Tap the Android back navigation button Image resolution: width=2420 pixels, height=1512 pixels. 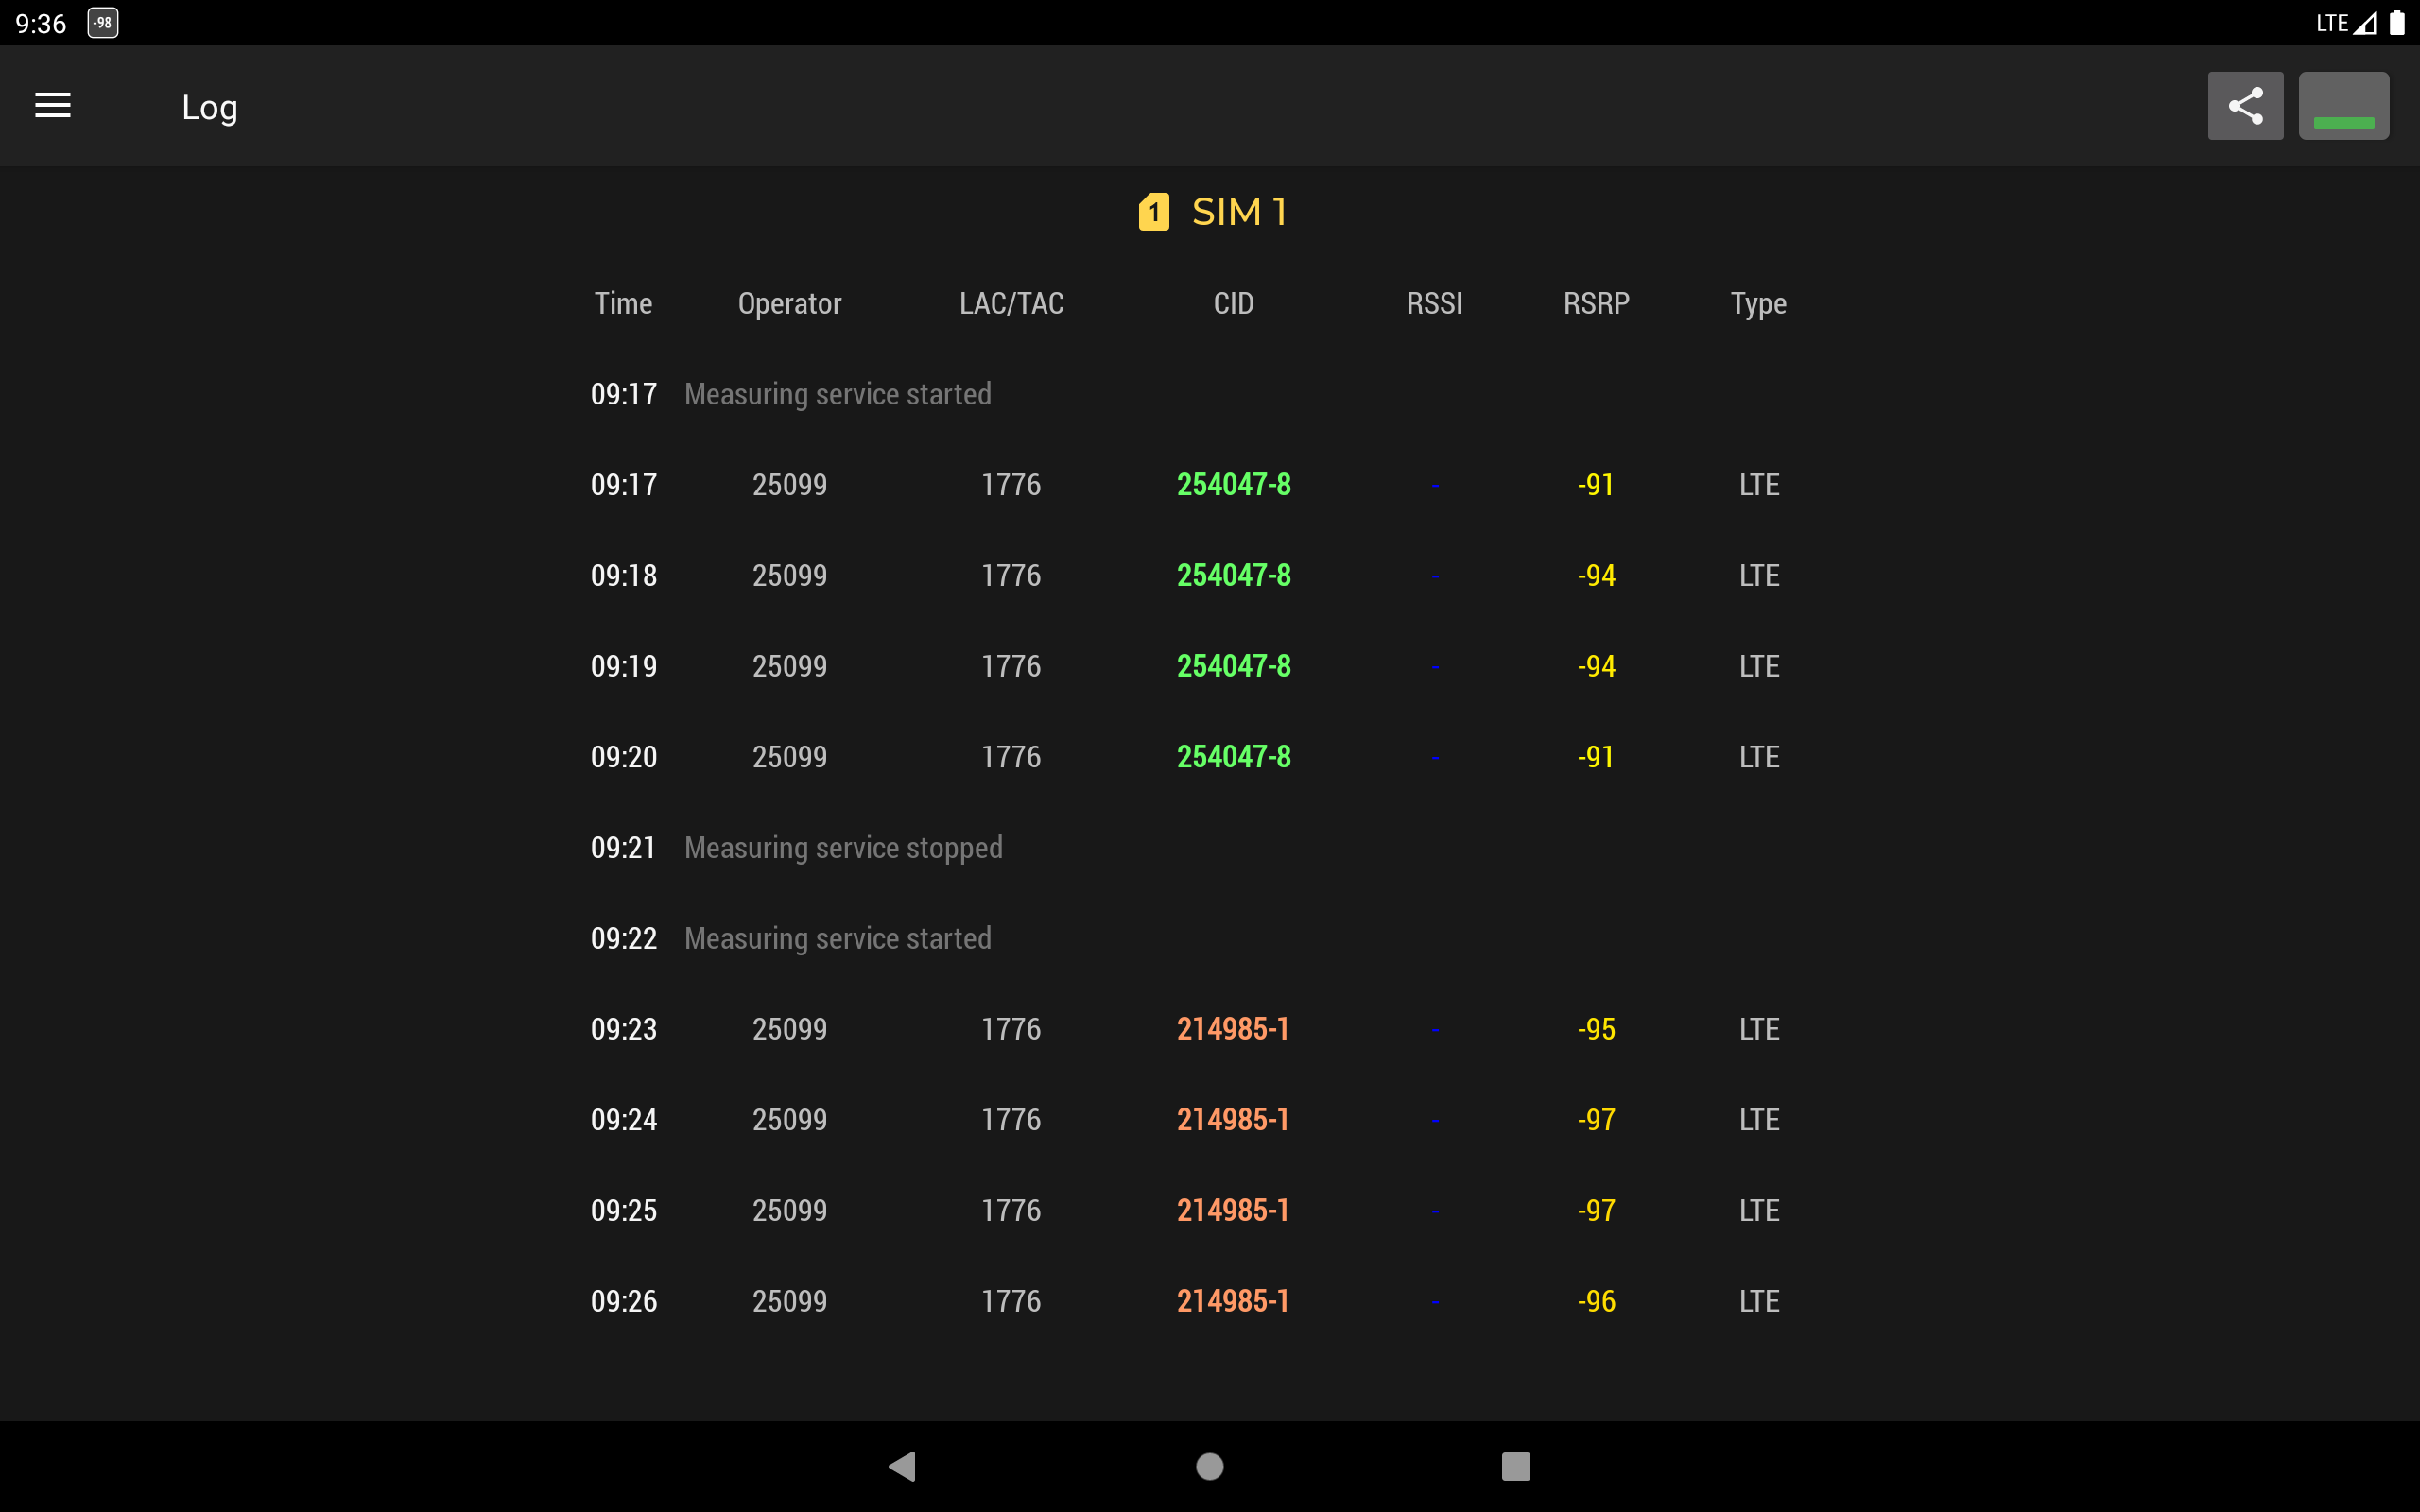[x=902, y=1466]
